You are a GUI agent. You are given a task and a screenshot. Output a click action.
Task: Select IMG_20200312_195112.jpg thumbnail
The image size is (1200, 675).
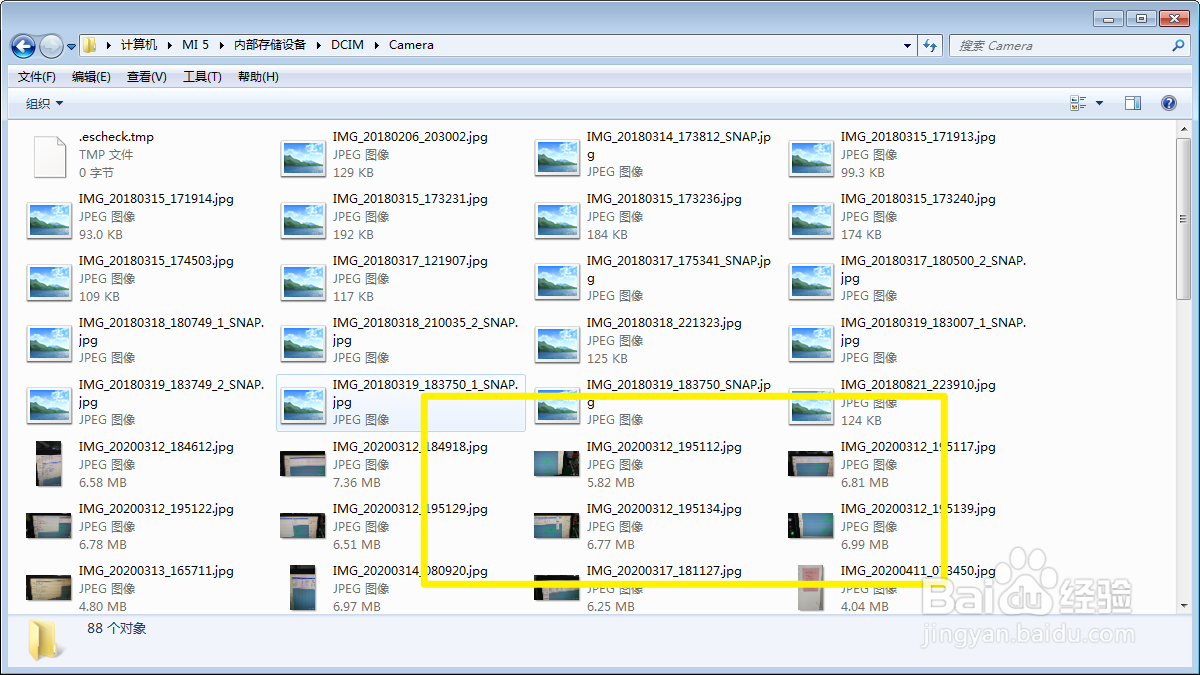pyautogui.click(x=558, y=463)
